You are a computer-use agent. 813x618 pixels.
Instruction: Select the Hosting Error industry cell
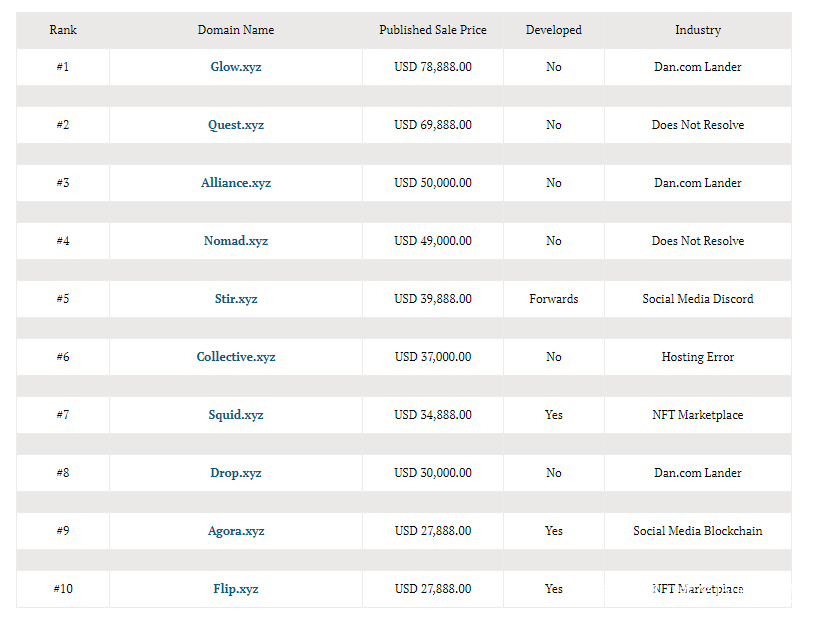tap(697, 357)
